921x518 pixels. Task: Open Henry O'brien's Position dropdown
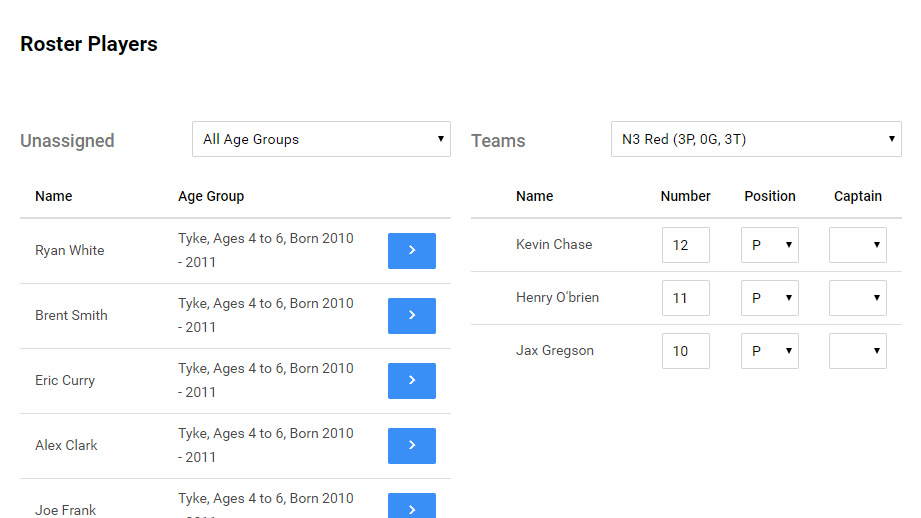769,298
